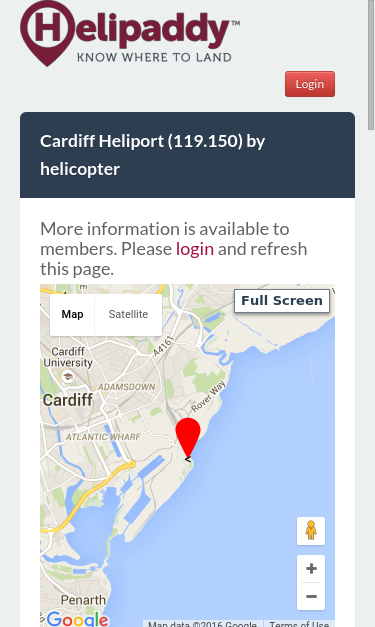Click the A4161 road label on map
375x627 pixels.
pyautogui.click(x=164, y=346)
